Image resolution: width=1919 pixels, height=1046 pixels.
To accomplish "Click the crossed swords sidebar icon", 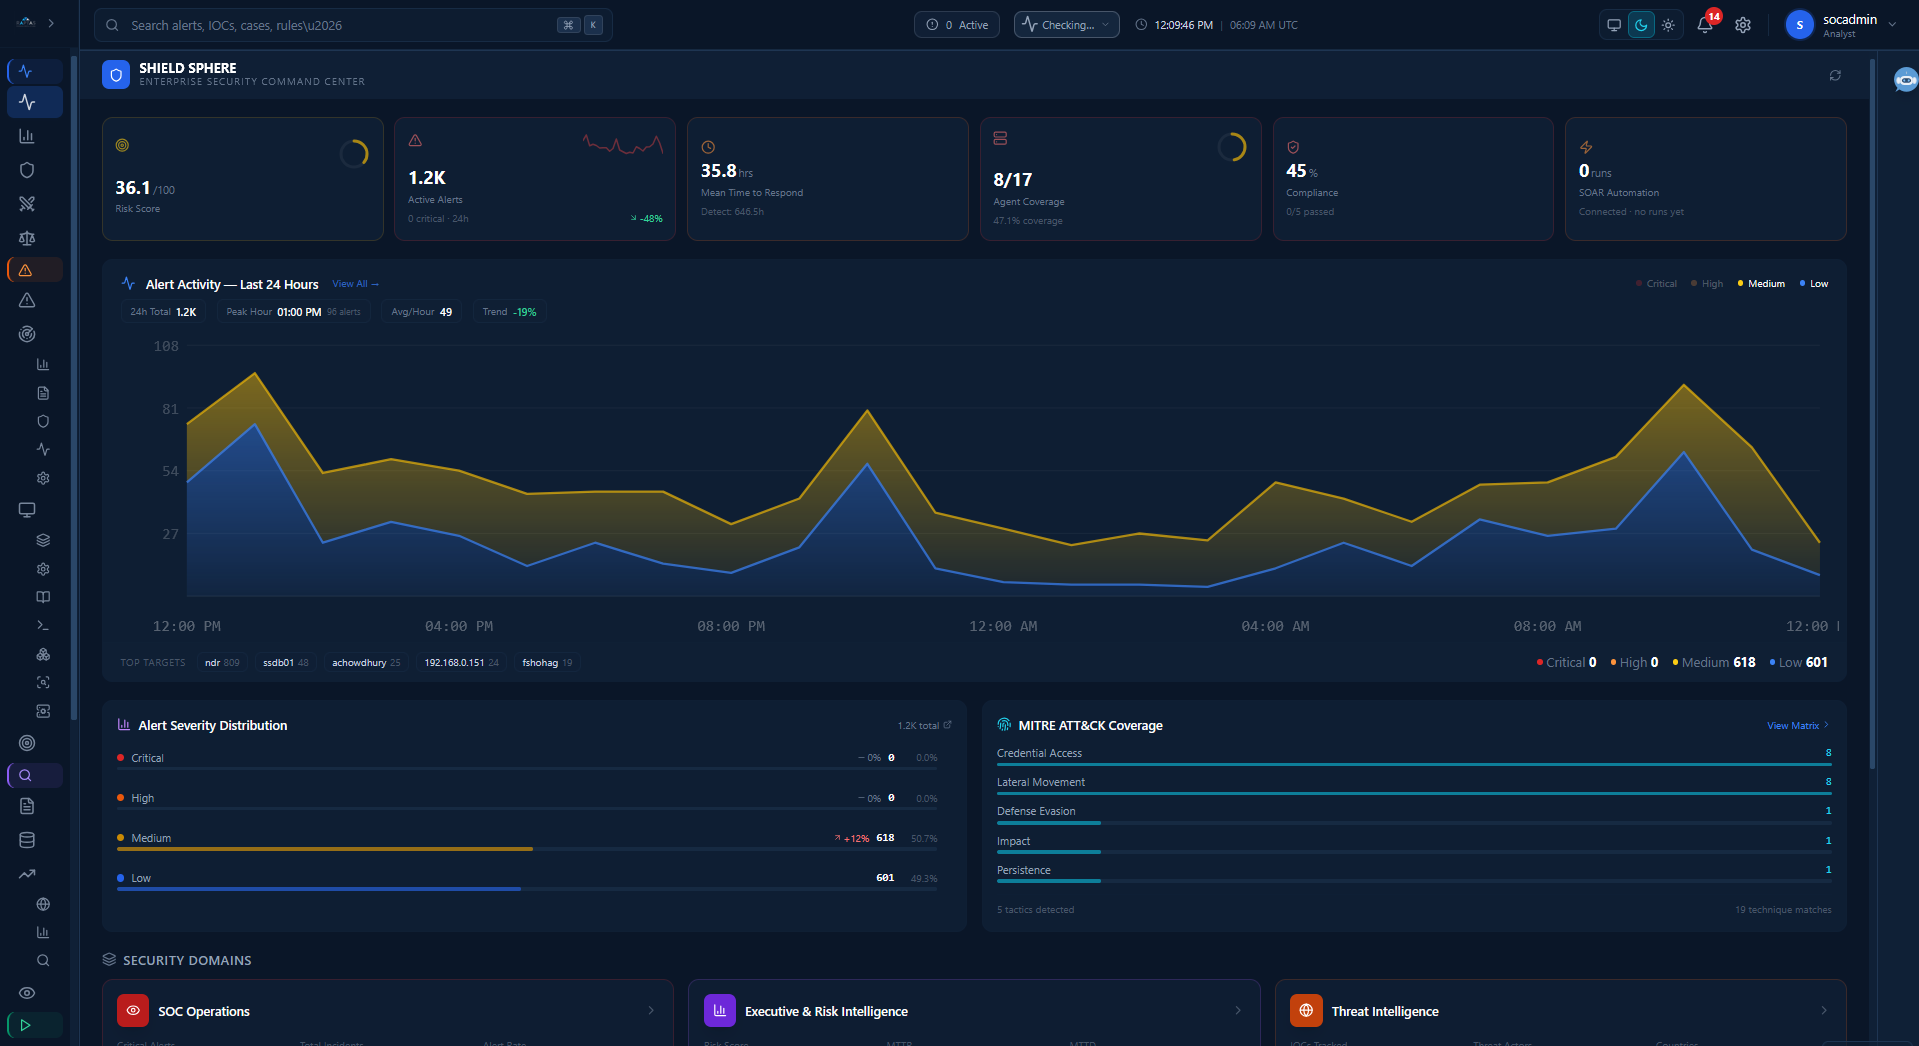I will tap(27, 204).
